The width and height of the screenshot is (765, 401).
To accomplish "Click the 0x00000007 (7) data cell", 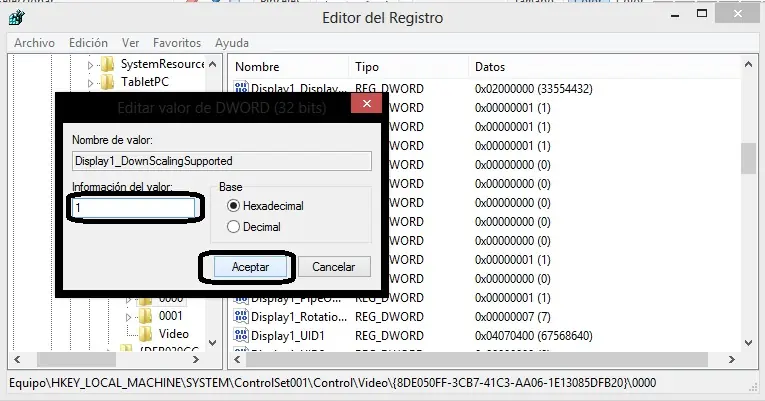I will click(x=513, y=317).
